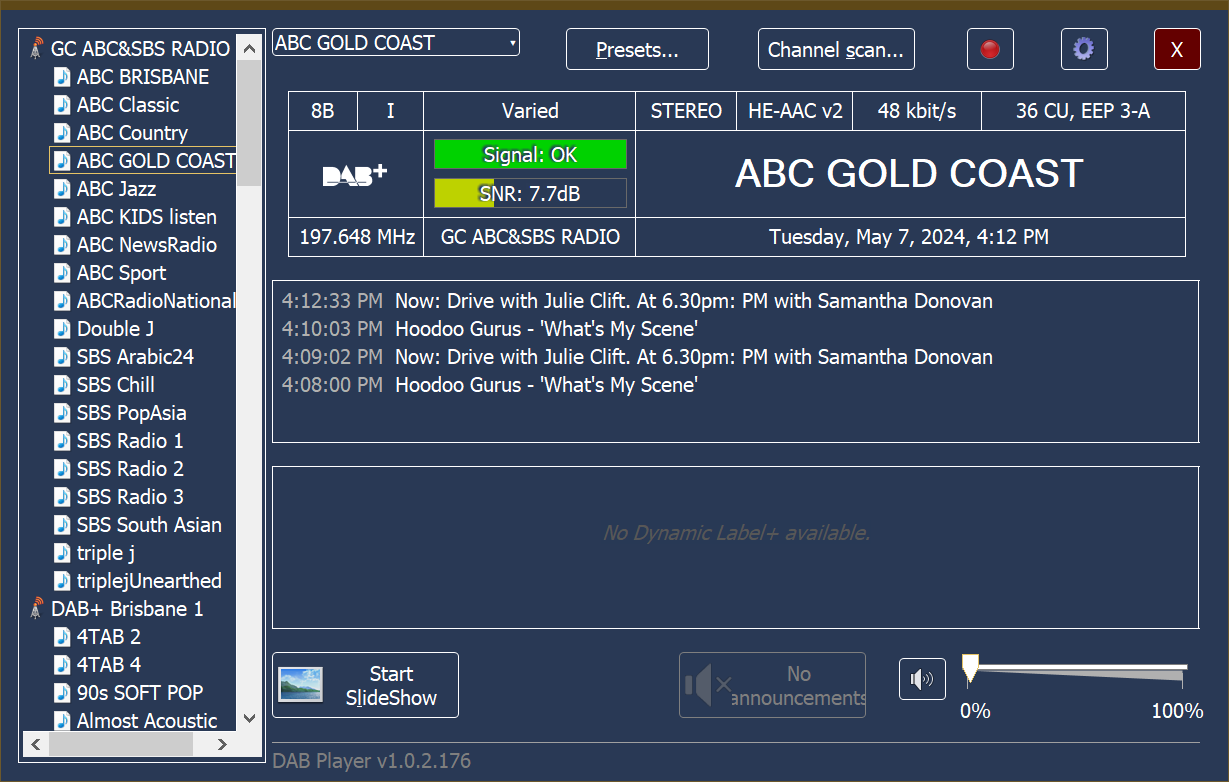This screenshot has height=782, width=1229.
Task: Click the music note icon beside Double J
Action: point(62,328)
